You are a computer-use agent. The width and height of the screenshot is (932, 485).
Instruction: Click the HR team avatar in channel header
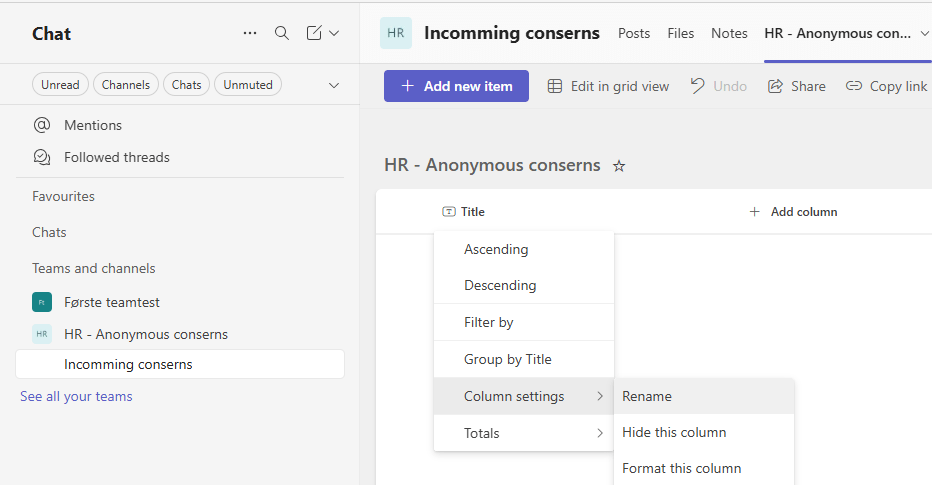click(x=396, y=33)
